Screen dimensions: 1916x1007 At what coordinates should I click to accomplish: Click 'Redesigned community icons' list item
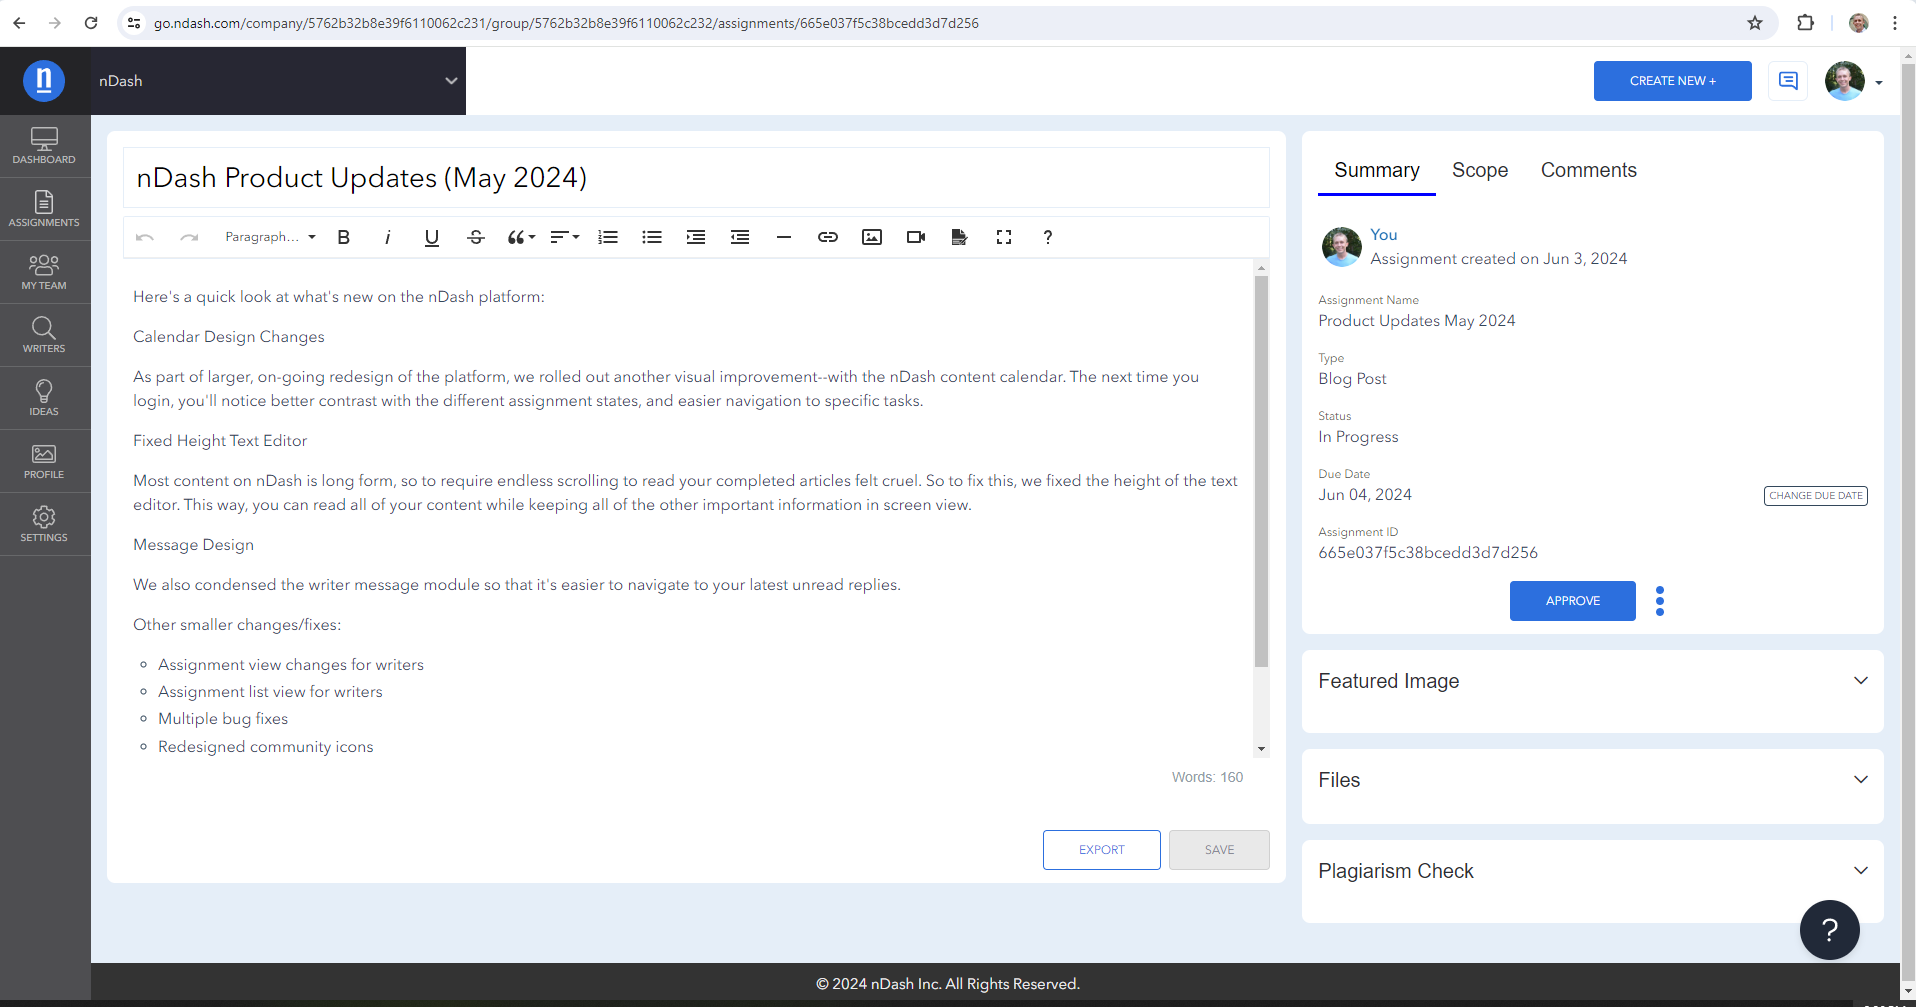(266, 747)
